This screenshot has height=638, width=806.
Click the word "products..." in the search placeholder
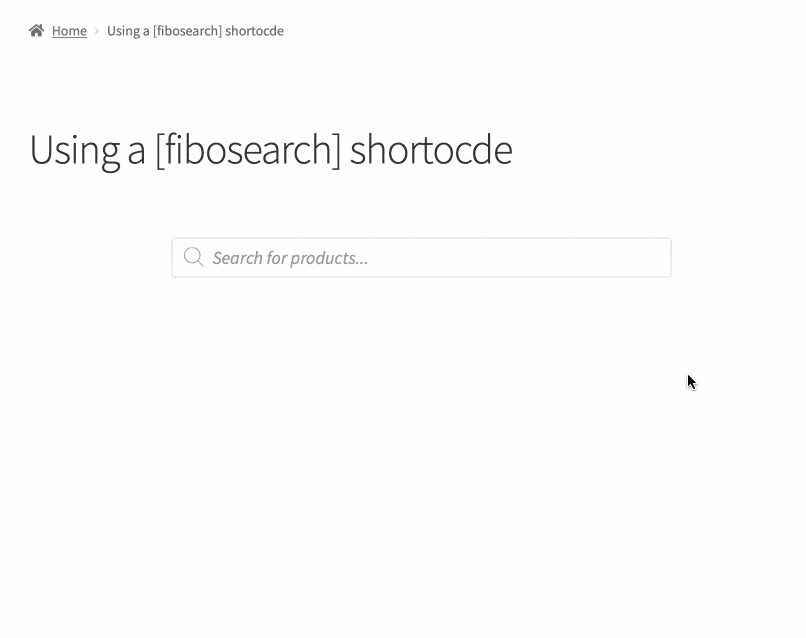329,258
